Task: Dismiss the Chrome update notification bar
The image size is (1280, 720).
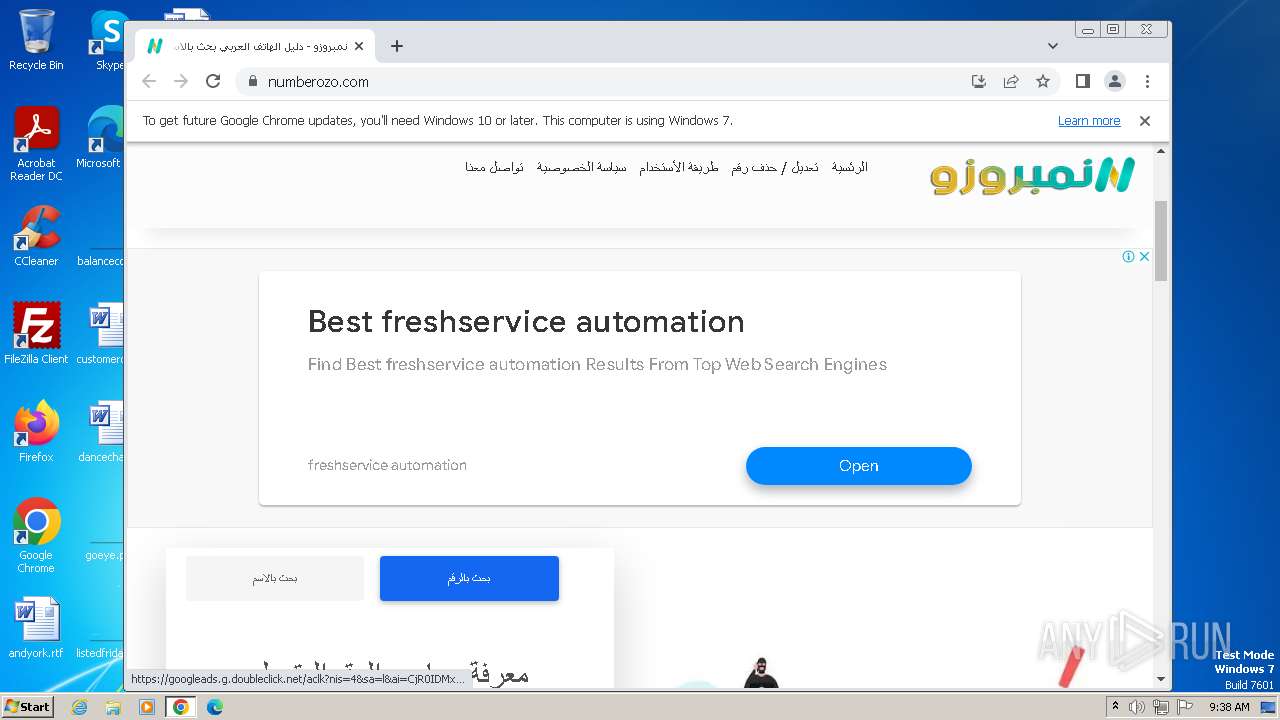Action: 1145,121
